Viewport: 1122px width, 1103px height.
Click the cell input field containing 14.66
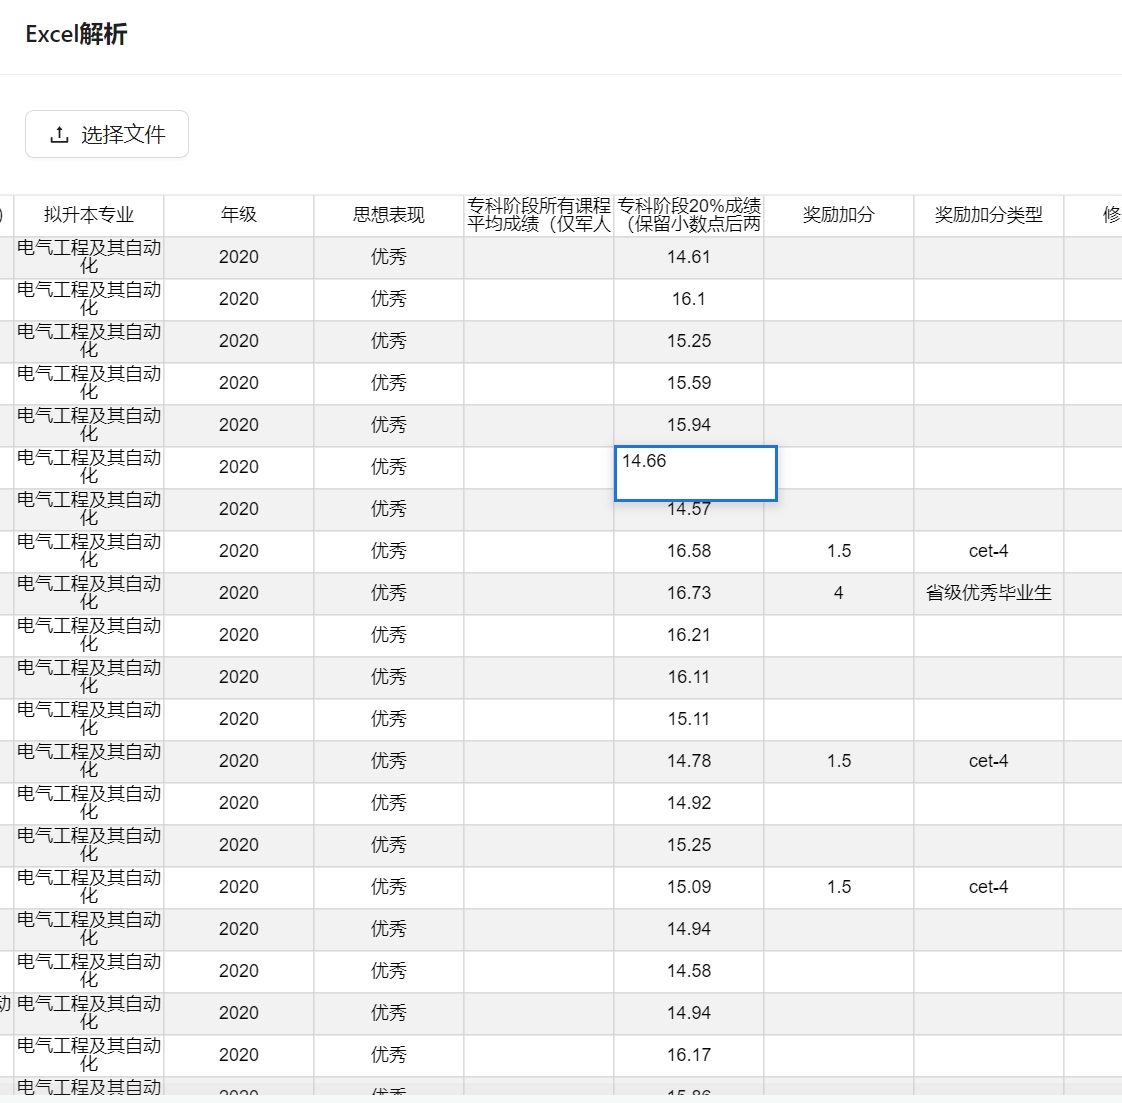[695, 473]
